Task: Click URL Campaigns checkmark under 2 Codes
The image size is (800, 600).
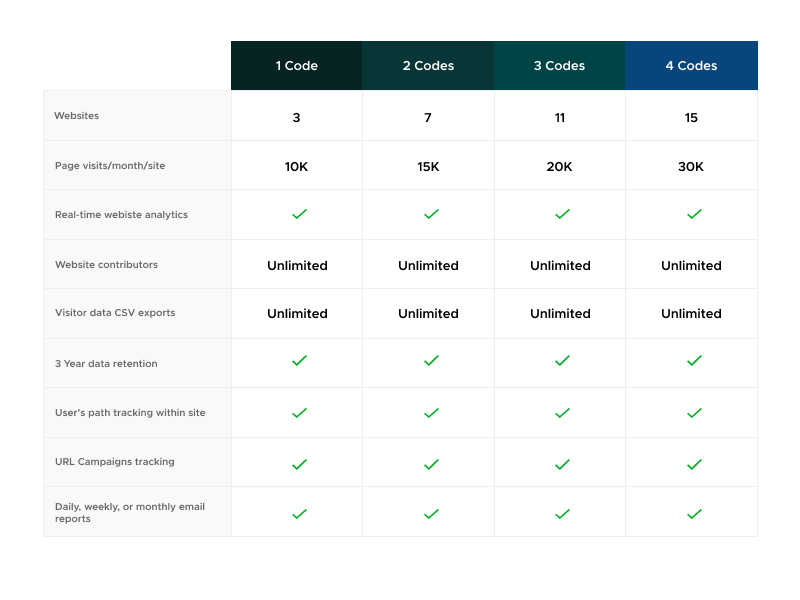Action: pos(431,464)
